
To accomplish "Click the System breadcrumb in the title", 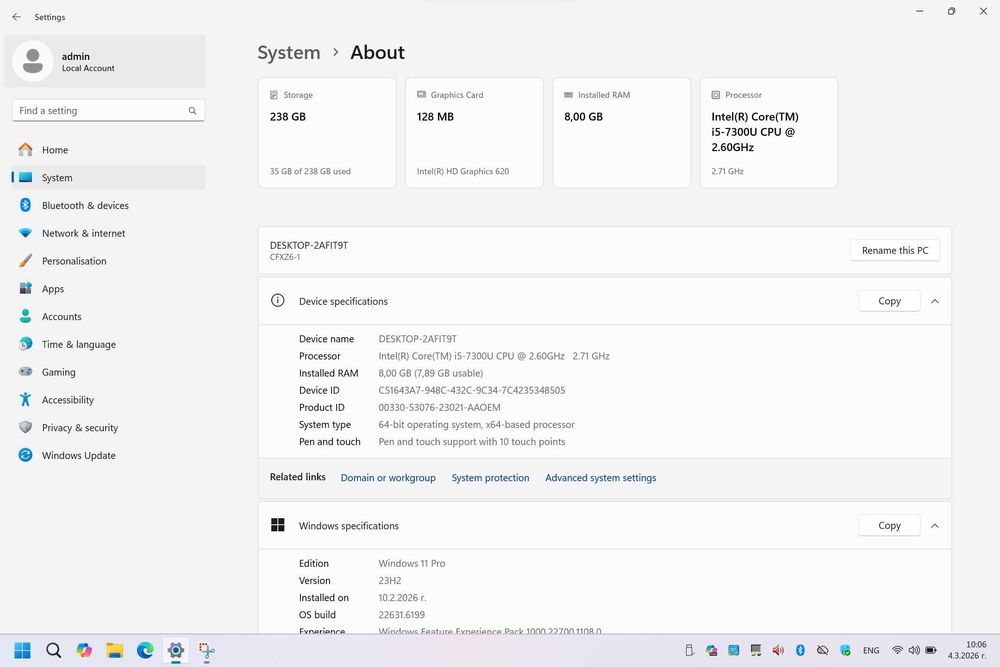I will 289,52.
